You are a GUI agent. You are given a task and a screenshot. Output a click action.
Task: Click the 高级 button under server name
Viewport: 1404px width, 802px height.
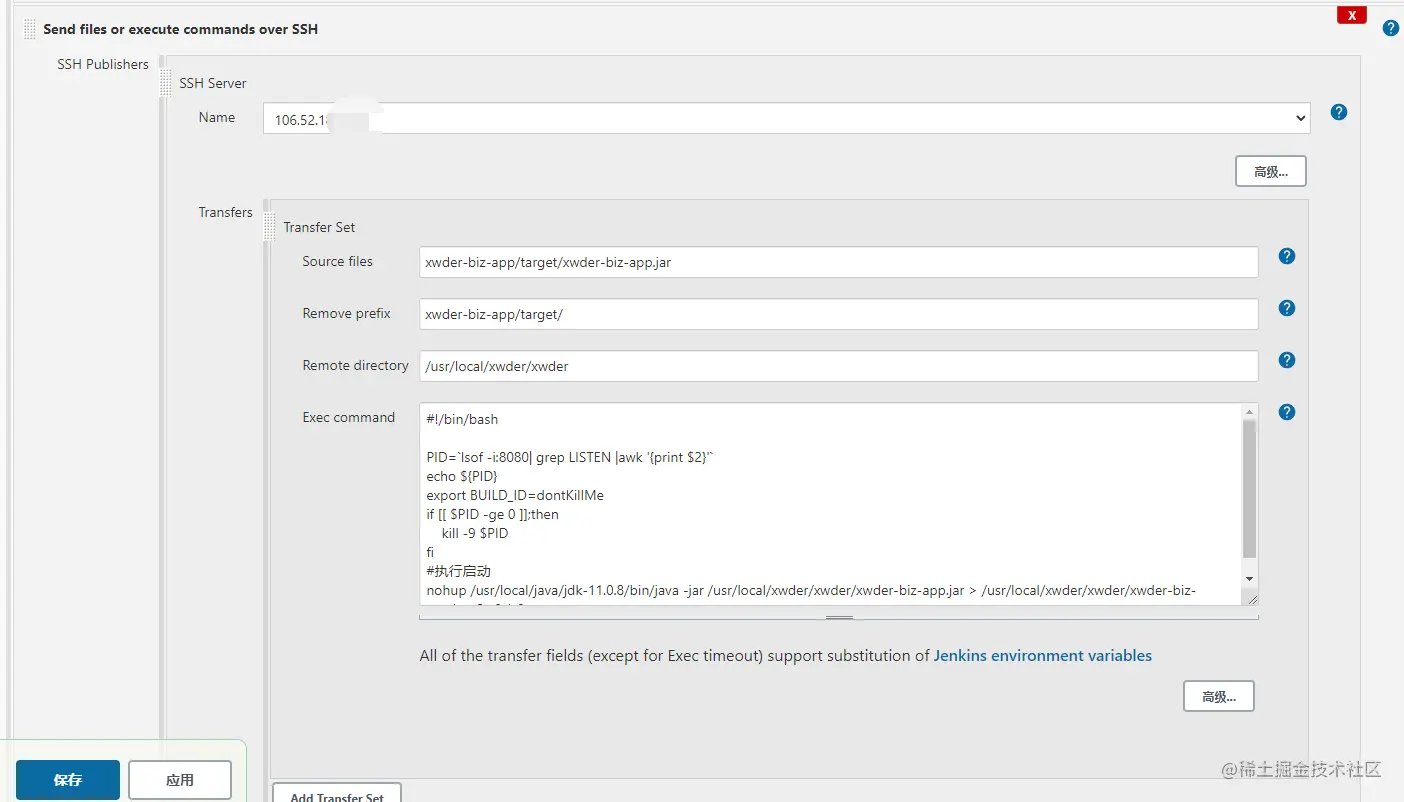(1270, 171)
